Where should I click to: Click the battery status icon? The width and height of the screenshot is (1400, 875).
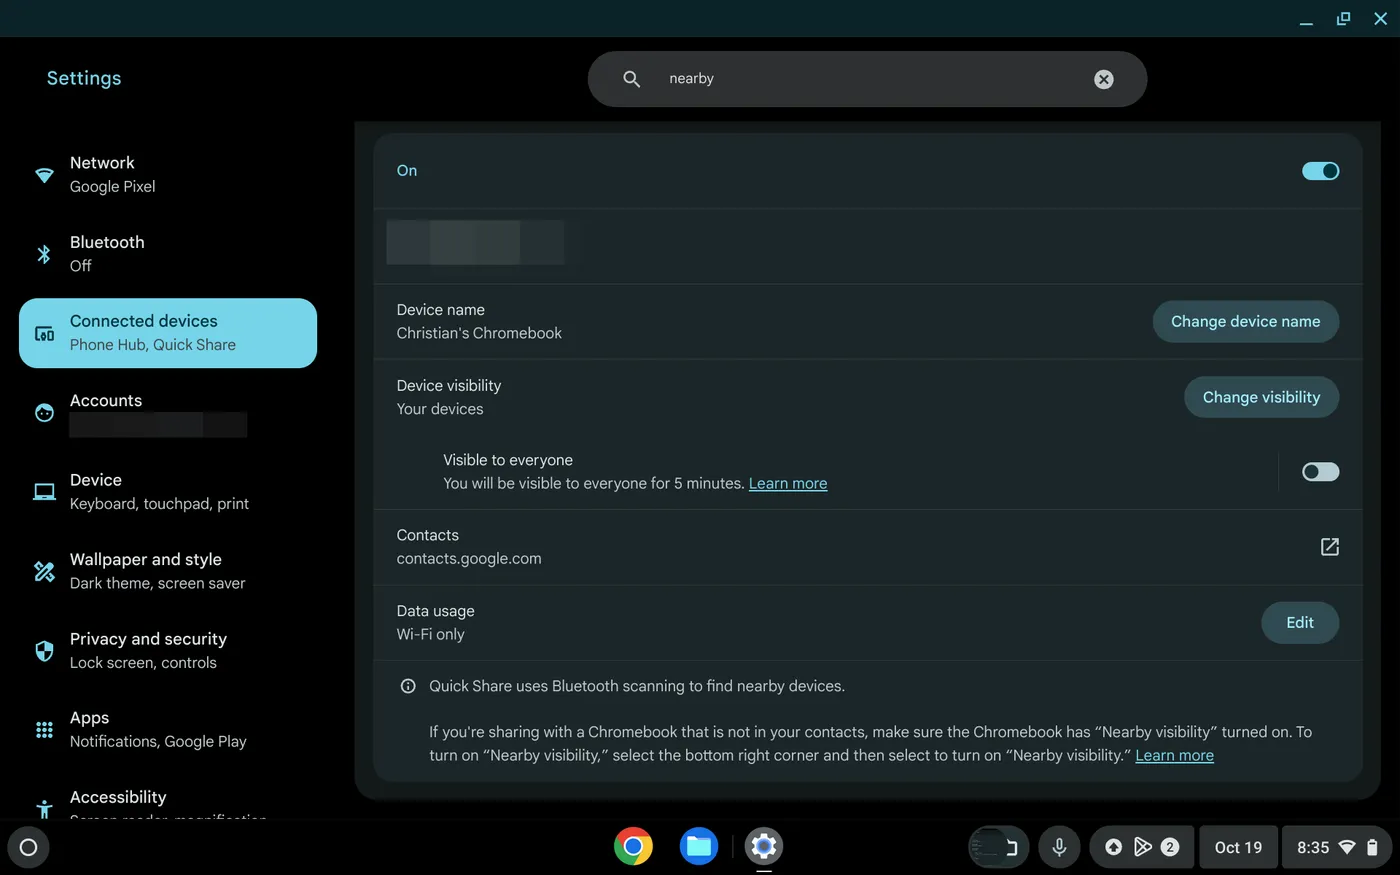[1372, 847]
